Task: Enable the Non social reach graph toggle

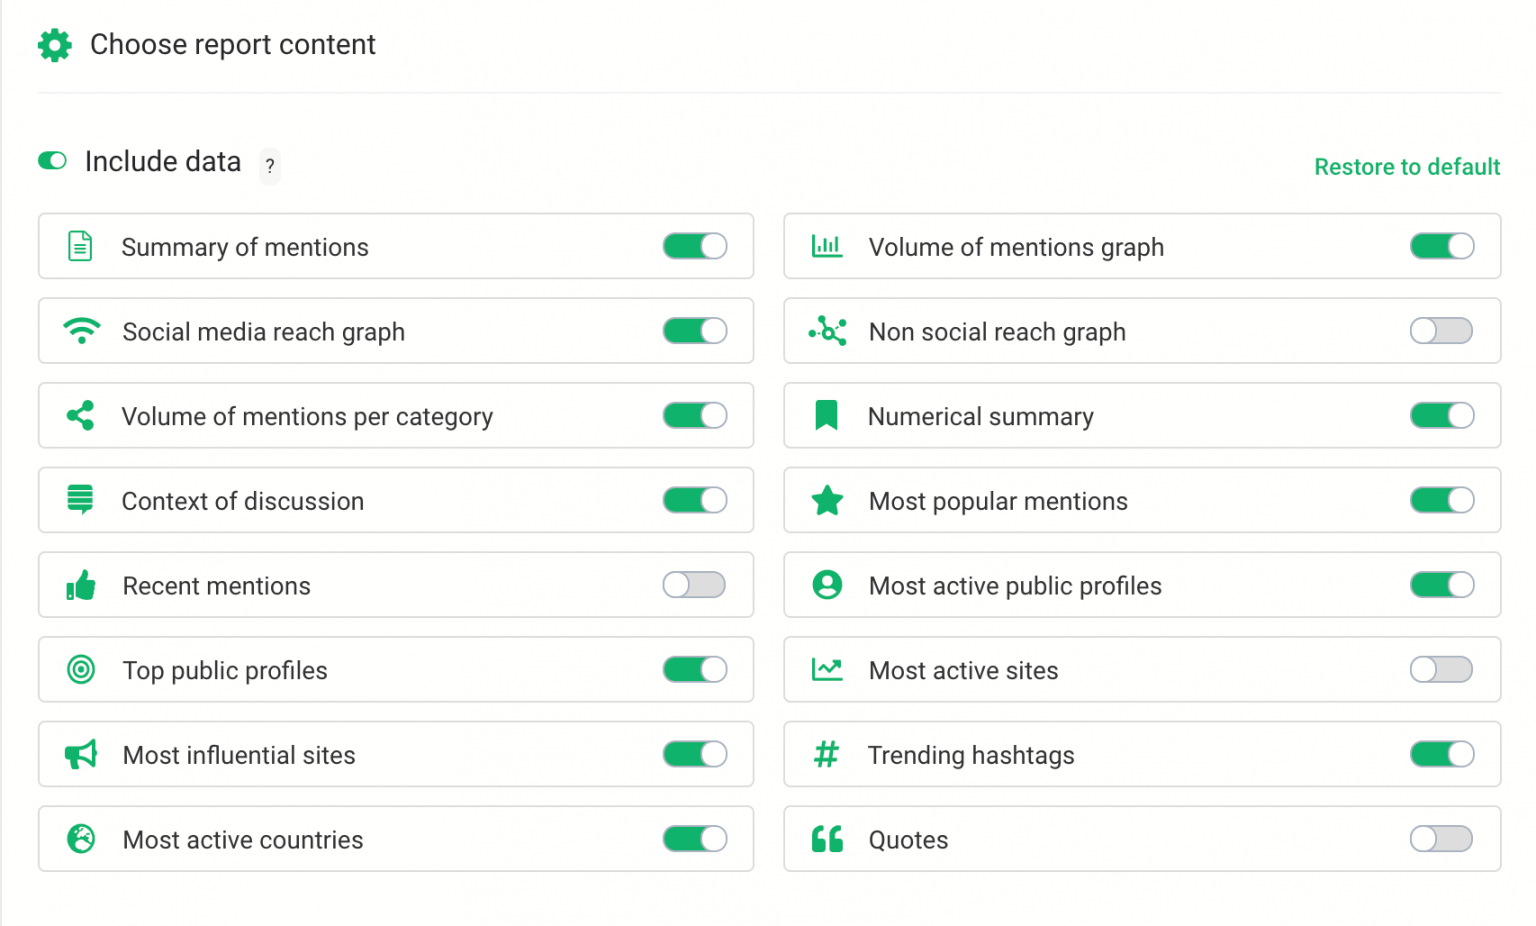Action: point(1441,331)
